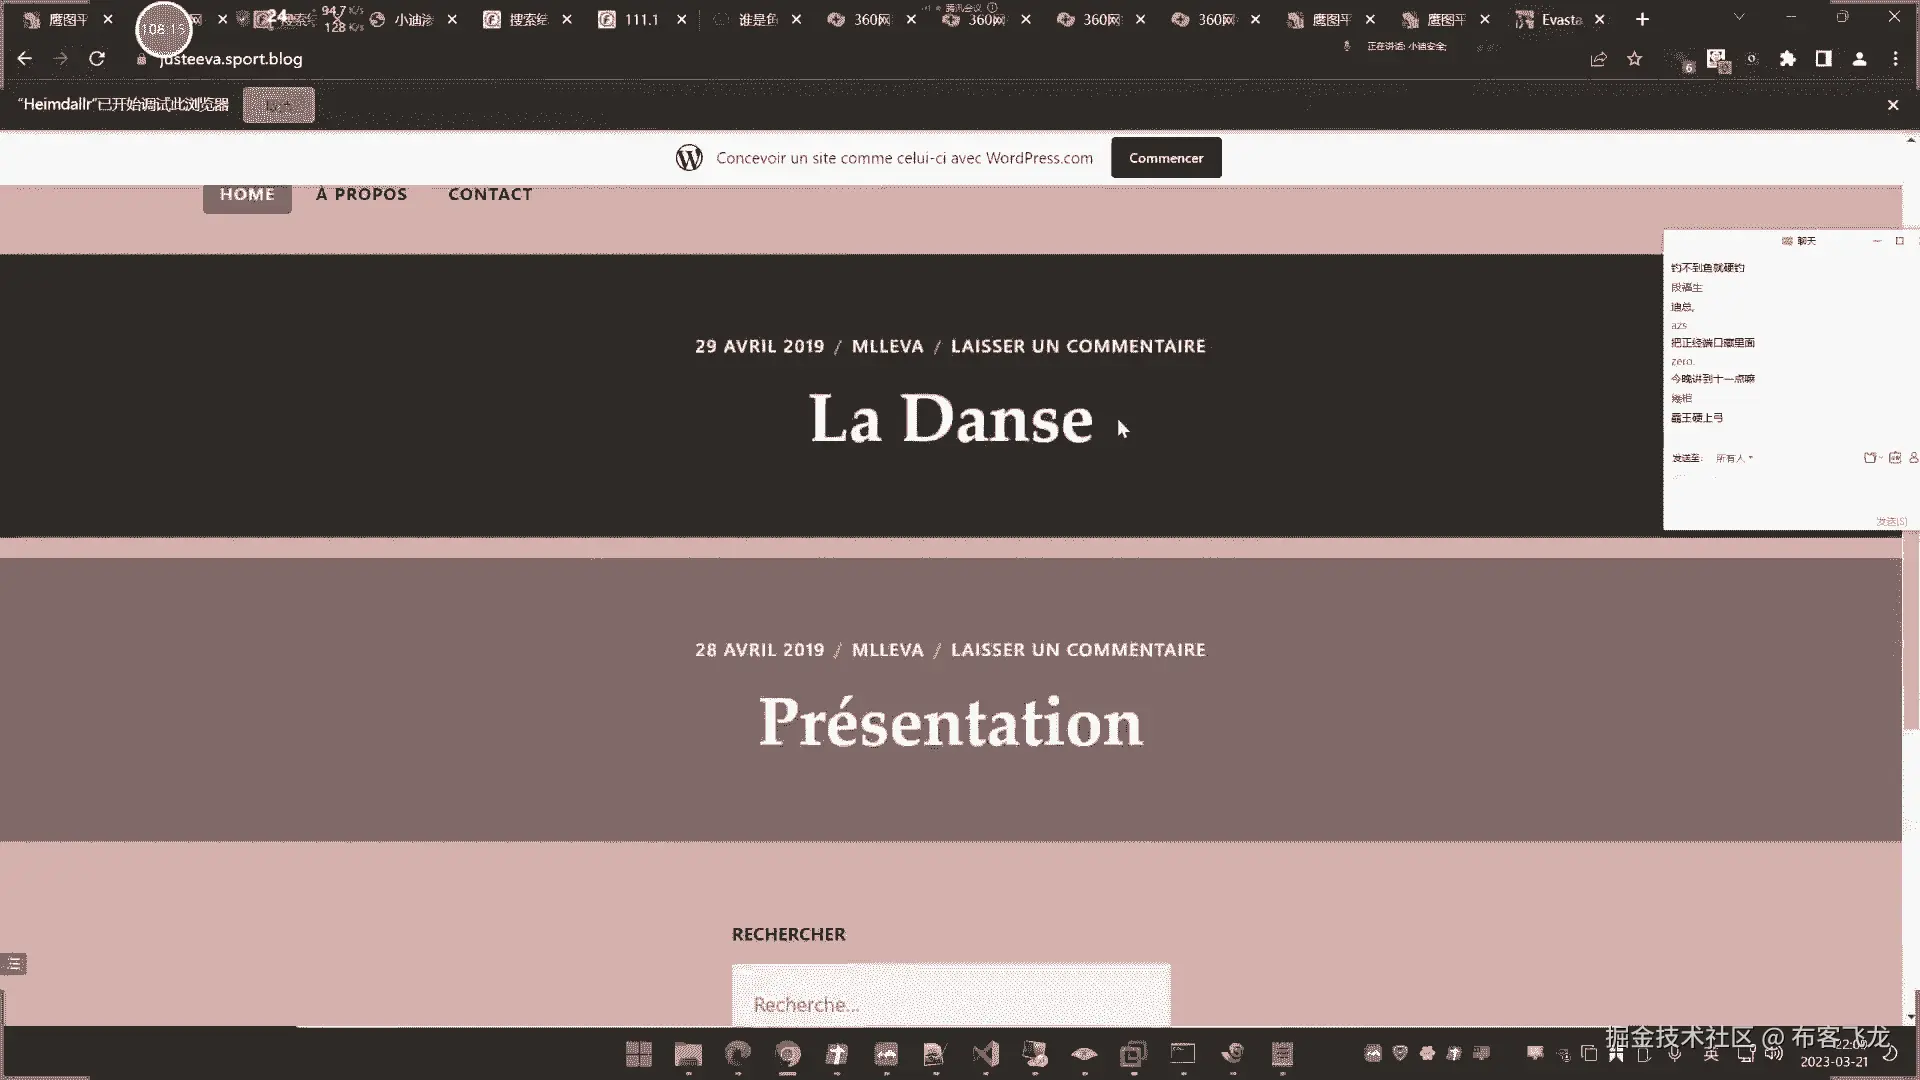Reload the page with the refresh icon
Screen dimensions: 1920x1080
pos(97,59)
